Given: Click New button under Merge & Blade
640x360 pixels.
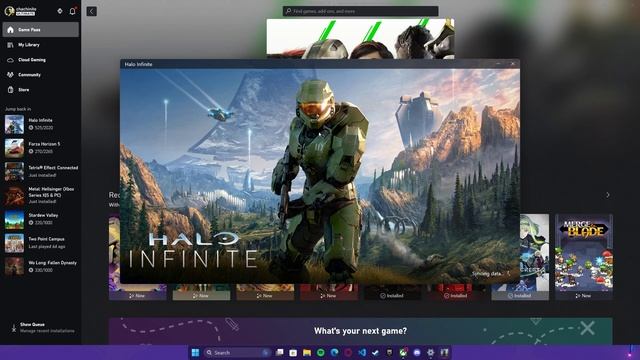Looking at the screenshot, I should 584,296.
